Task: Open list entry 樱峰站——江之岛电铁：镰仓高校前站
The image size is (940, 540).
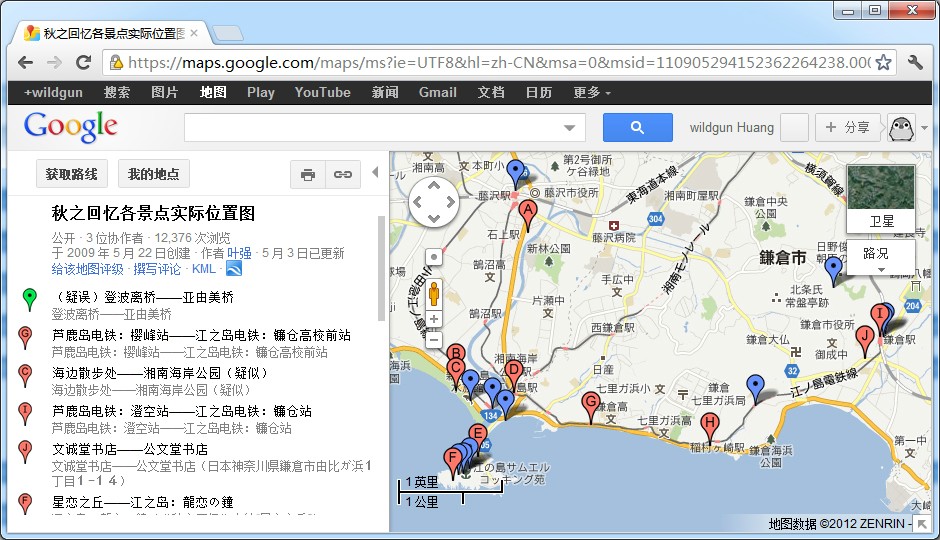Action: pos(201,336)
